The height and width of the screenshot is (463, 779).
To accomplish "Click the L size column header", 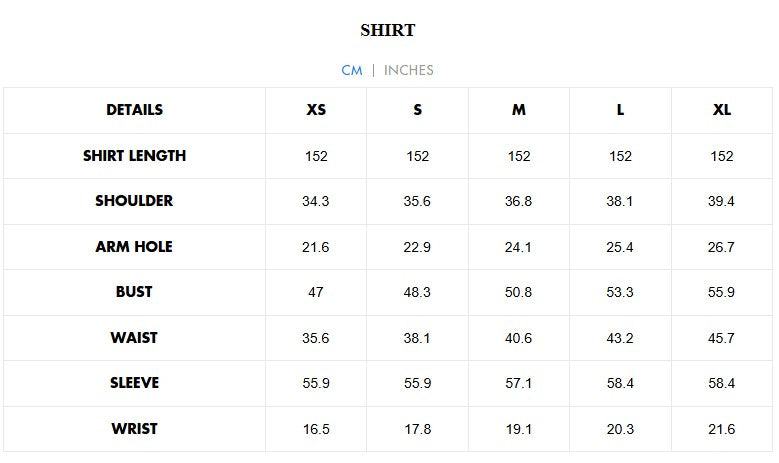I will 620,110.
